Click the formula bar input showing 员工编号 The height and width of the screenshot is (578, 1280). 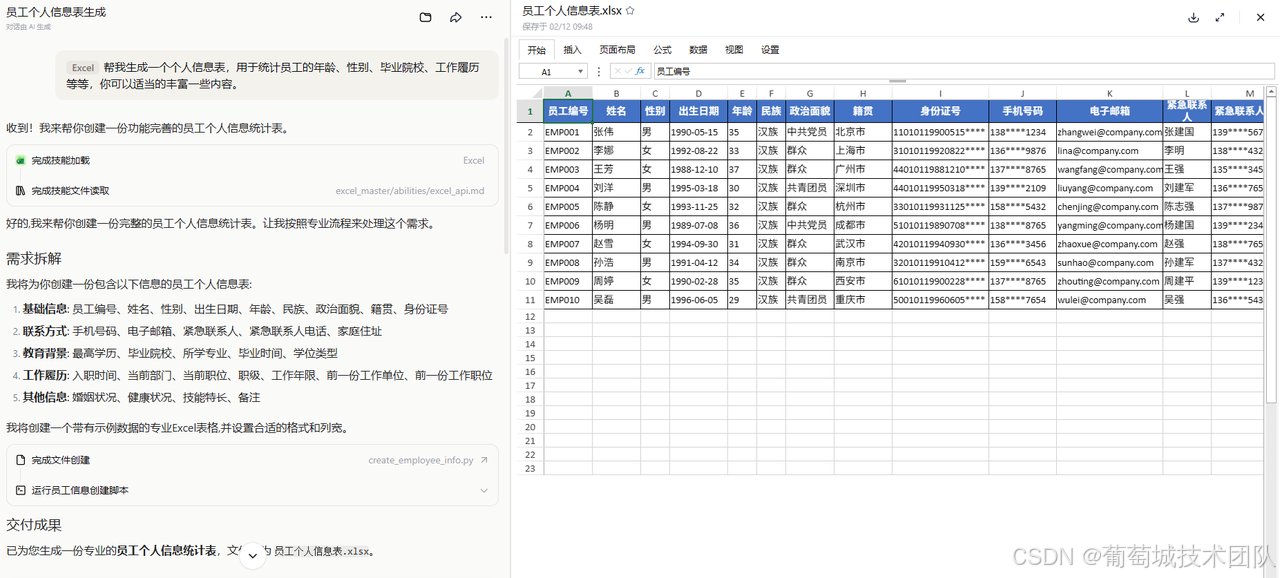pos(964,72)
